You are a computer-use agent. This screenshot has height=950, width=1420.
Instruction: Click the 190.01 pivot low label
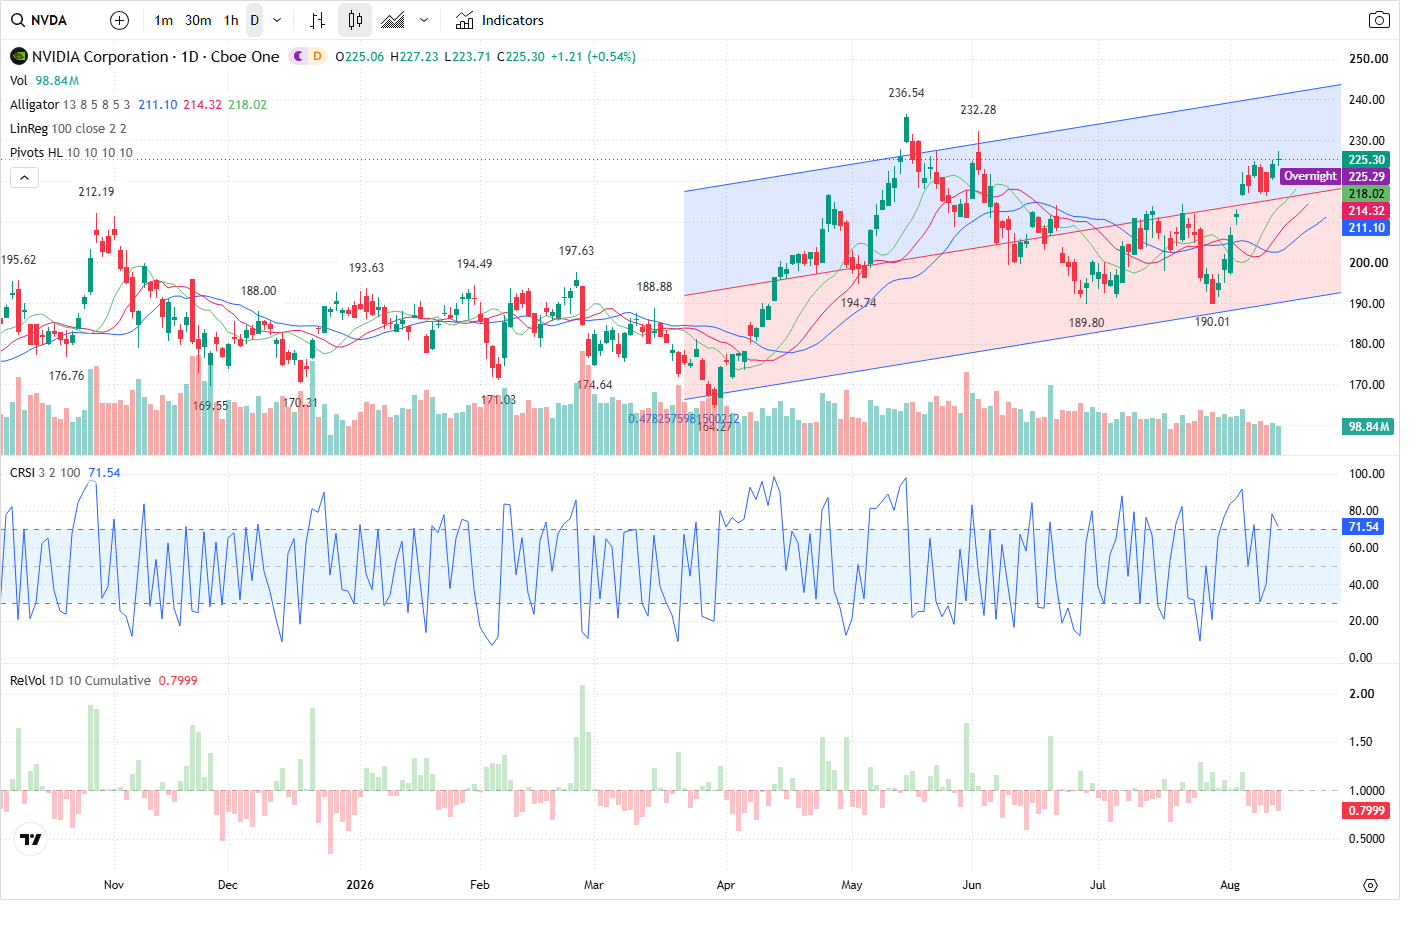(1212, 322)
